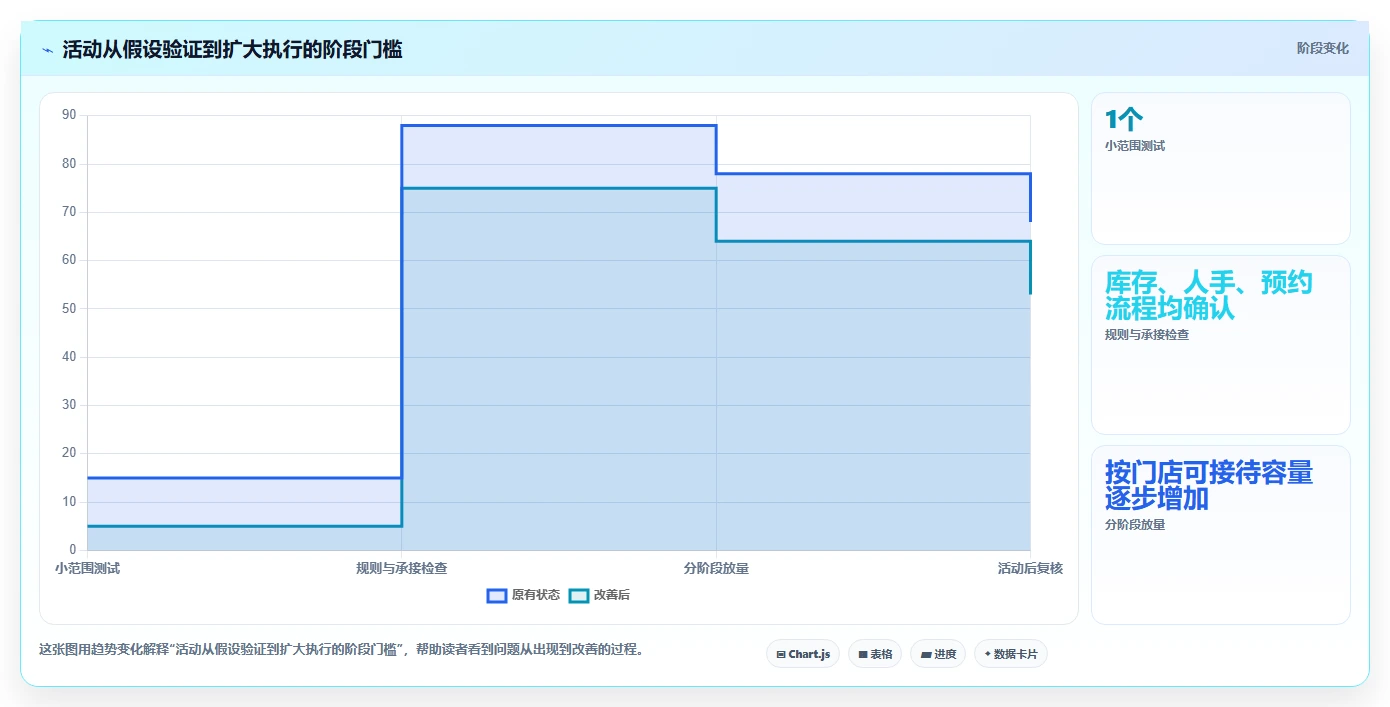Screen dimensions: 1390x707
Task: Click the 规则与承接检查 x-axis label
Action: pyautogui.click(x=401, y=568)
